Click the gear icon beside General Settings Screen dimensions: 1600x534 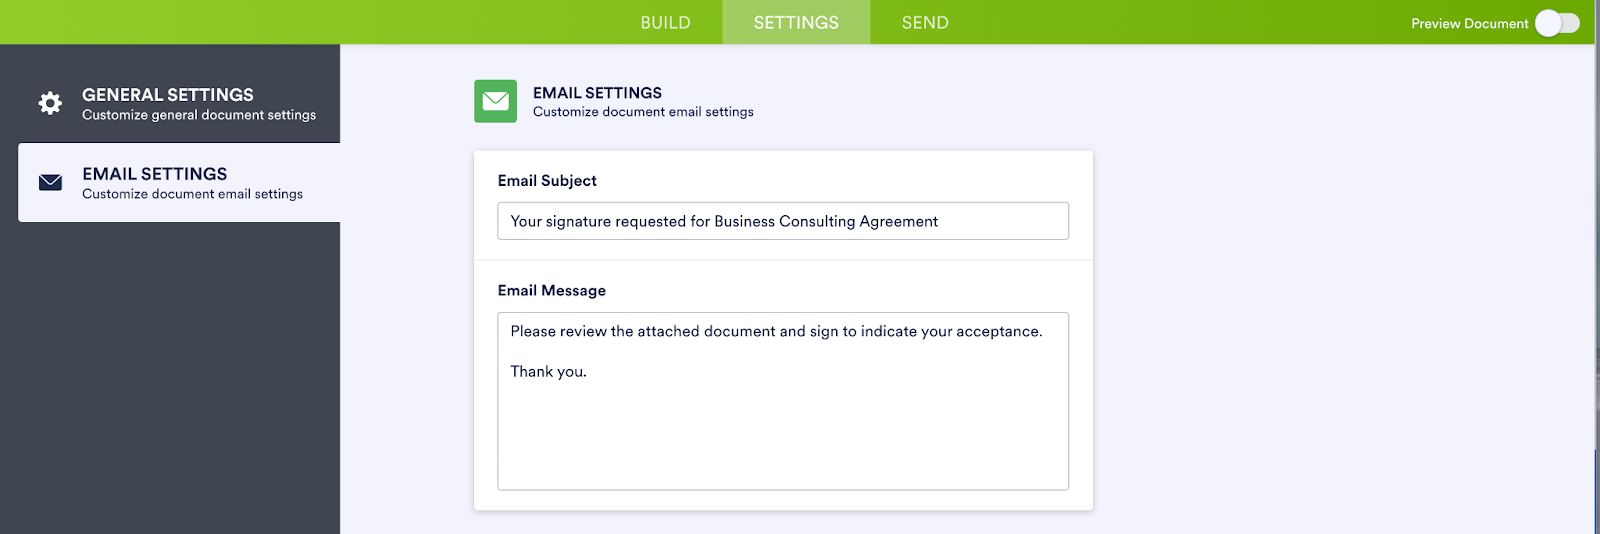[x=50, y=103]
